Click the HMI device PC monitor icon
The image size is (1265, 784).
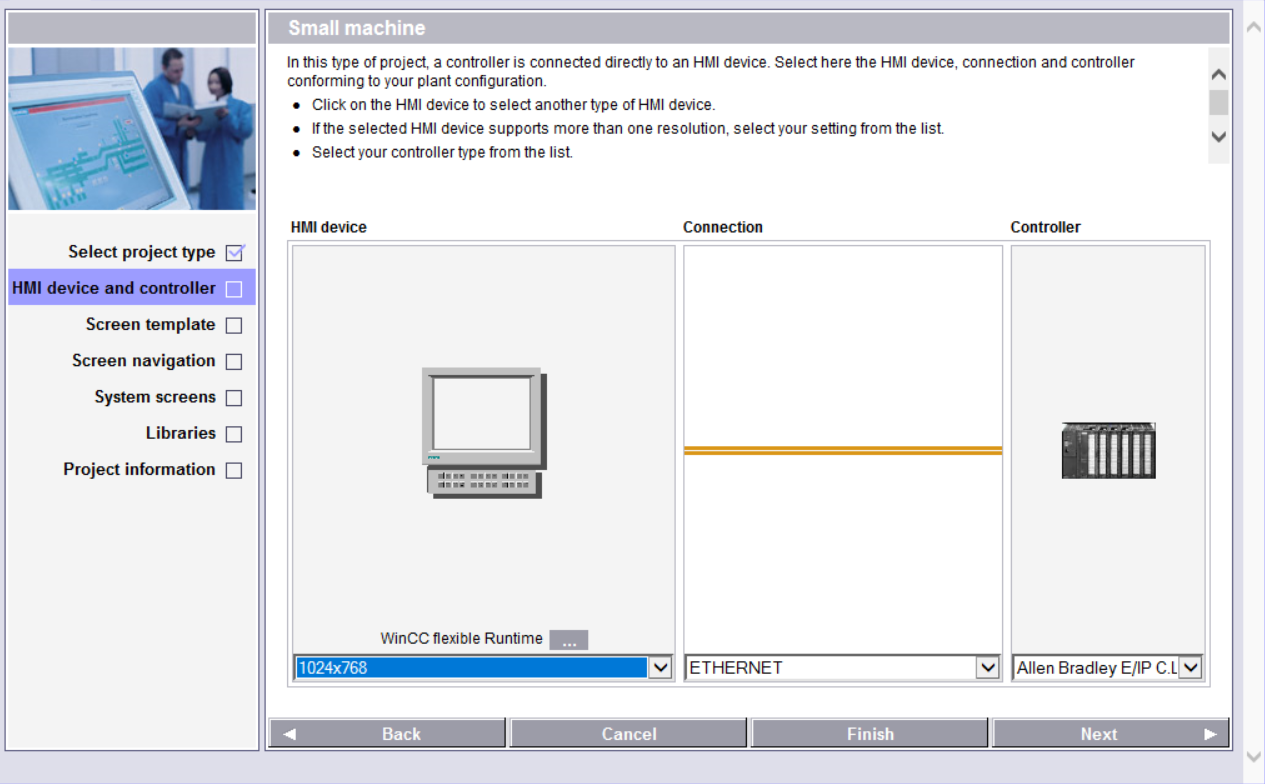484,433
